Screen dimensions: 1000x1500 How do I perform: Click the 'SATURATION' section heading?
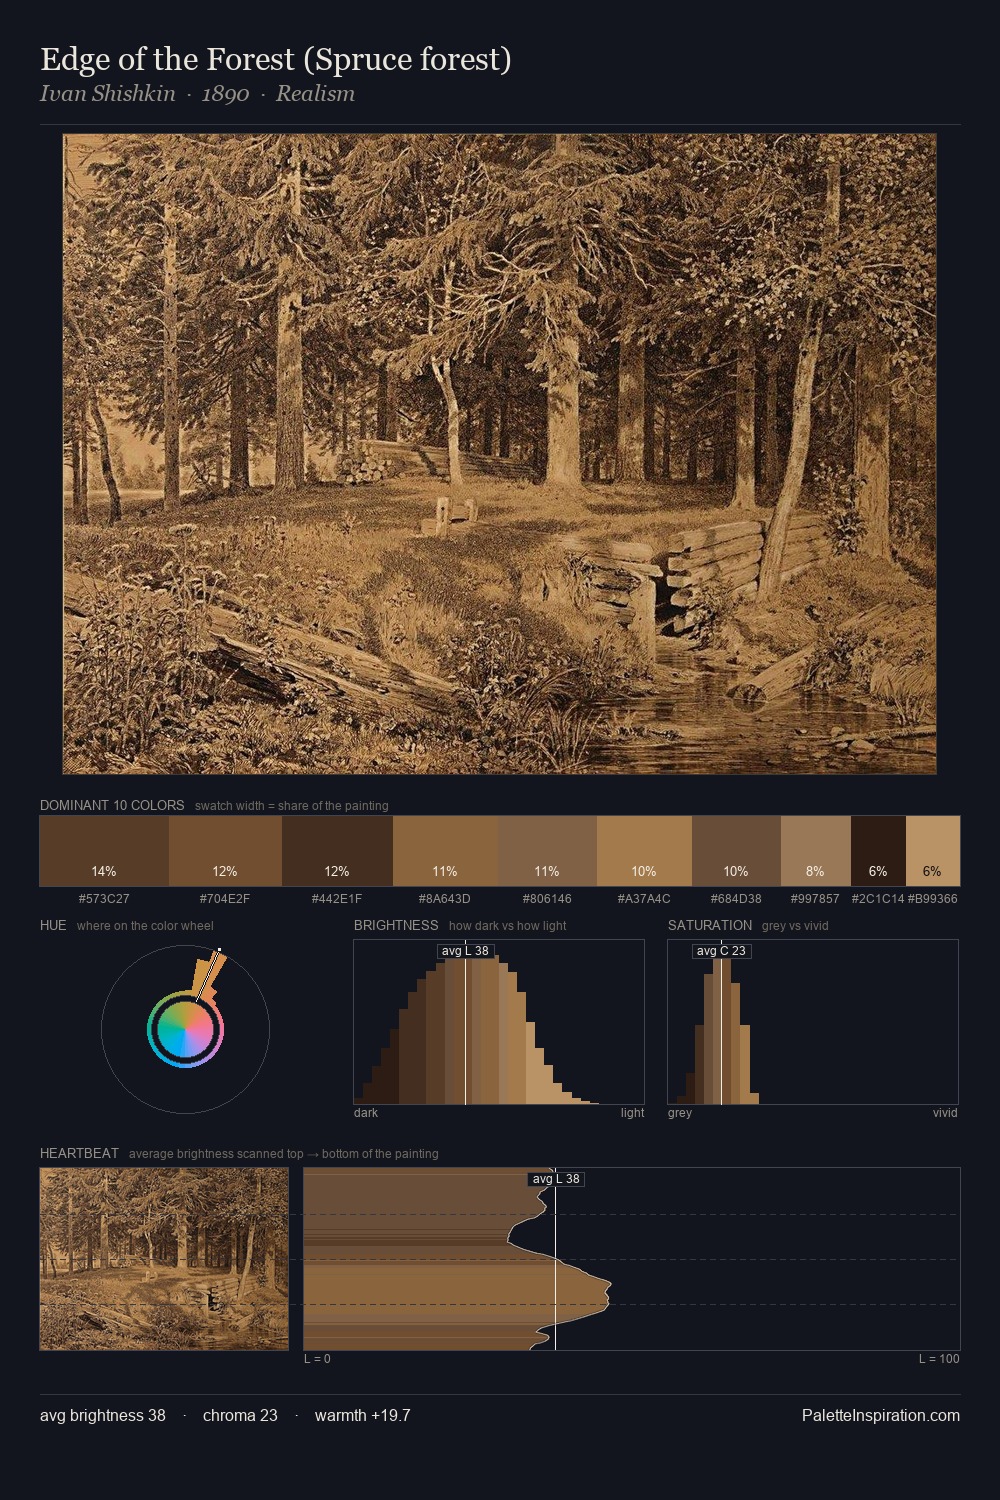click(x=710, y=925)
